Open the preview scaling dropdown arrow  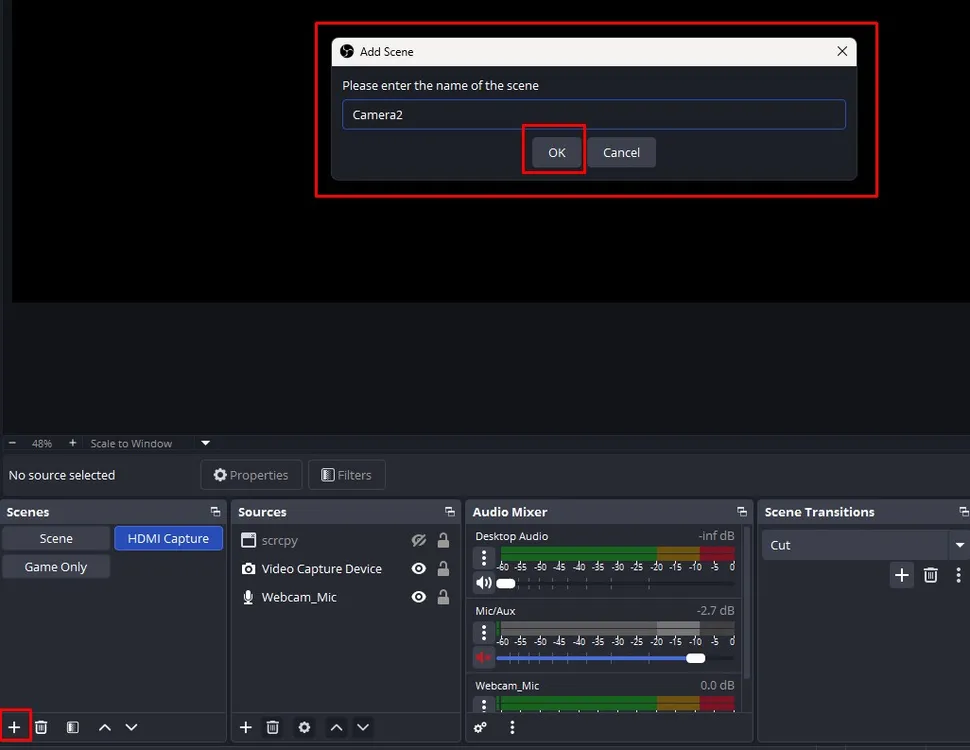(x=205, y=443)
